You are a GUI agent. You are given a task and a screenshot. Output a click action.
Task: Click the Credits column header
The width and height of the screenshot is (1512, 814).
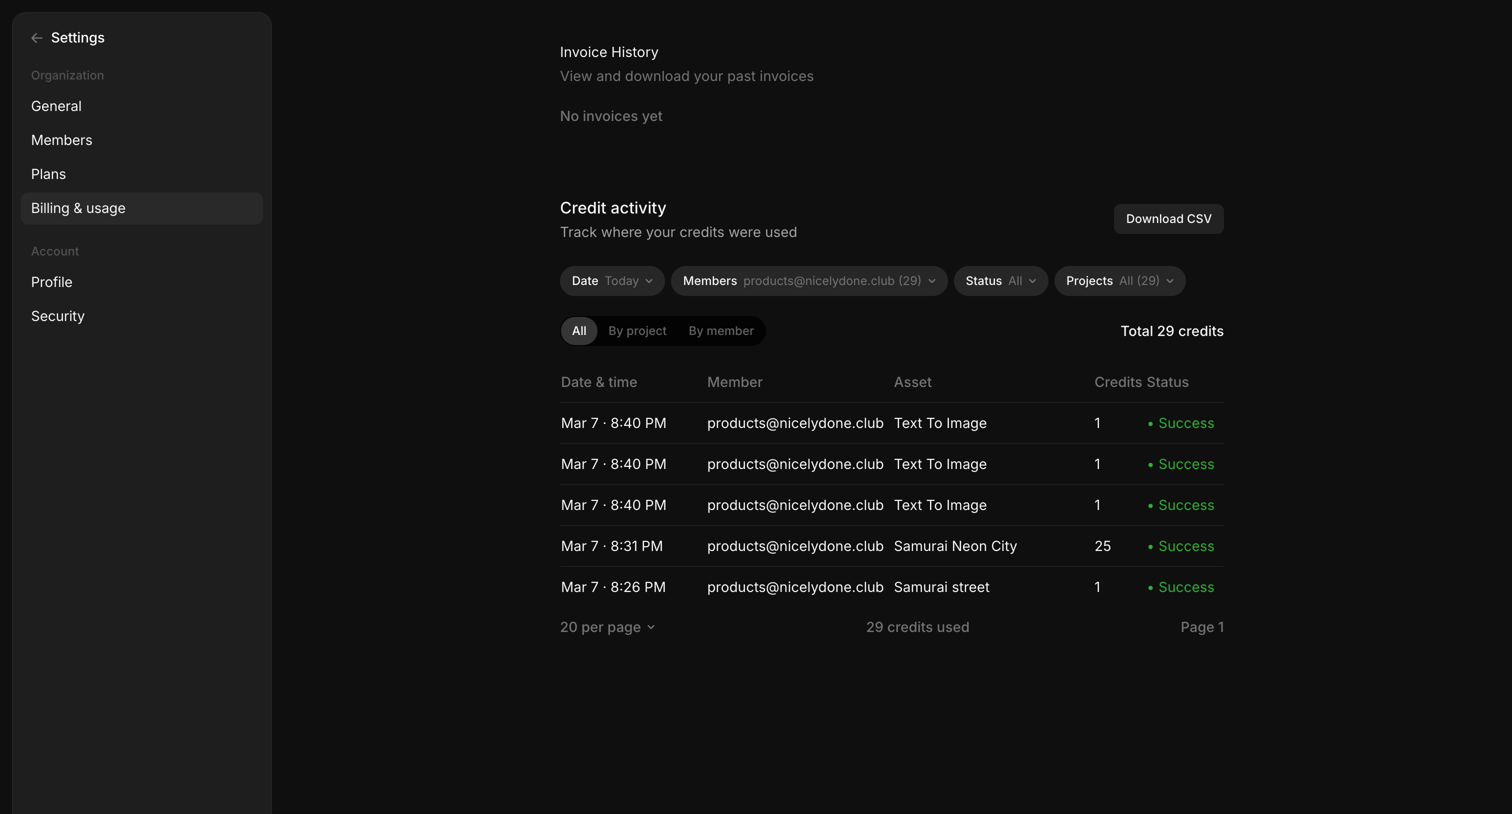point(1117,382)
